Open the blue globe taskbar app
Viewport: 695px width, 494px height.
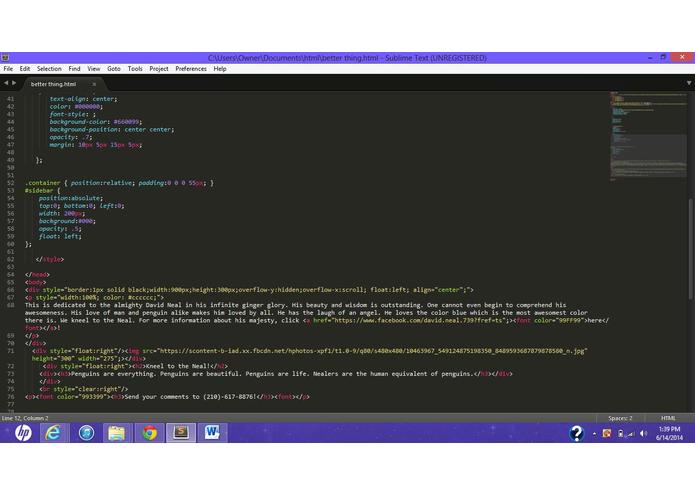tap(86, 433)
